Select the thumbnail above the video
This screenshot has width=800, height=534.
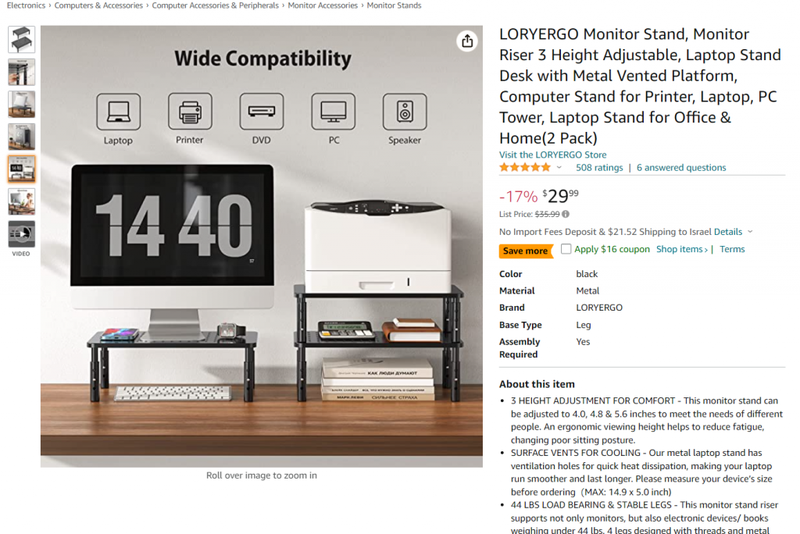click(21, 201)
